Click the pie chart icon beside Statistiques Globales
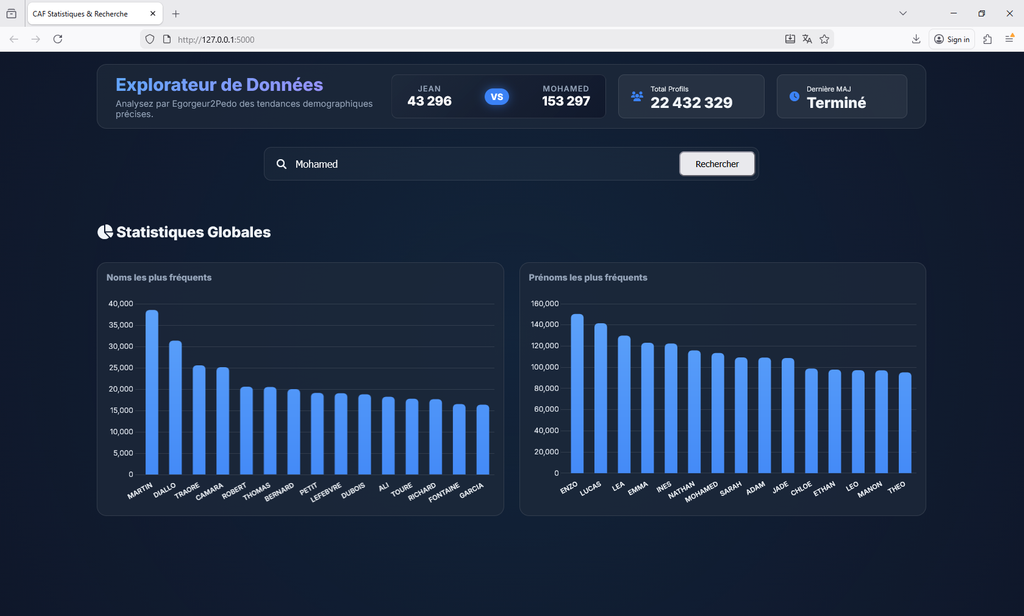The image size is (1024, 616). click(x=105, y=232)
